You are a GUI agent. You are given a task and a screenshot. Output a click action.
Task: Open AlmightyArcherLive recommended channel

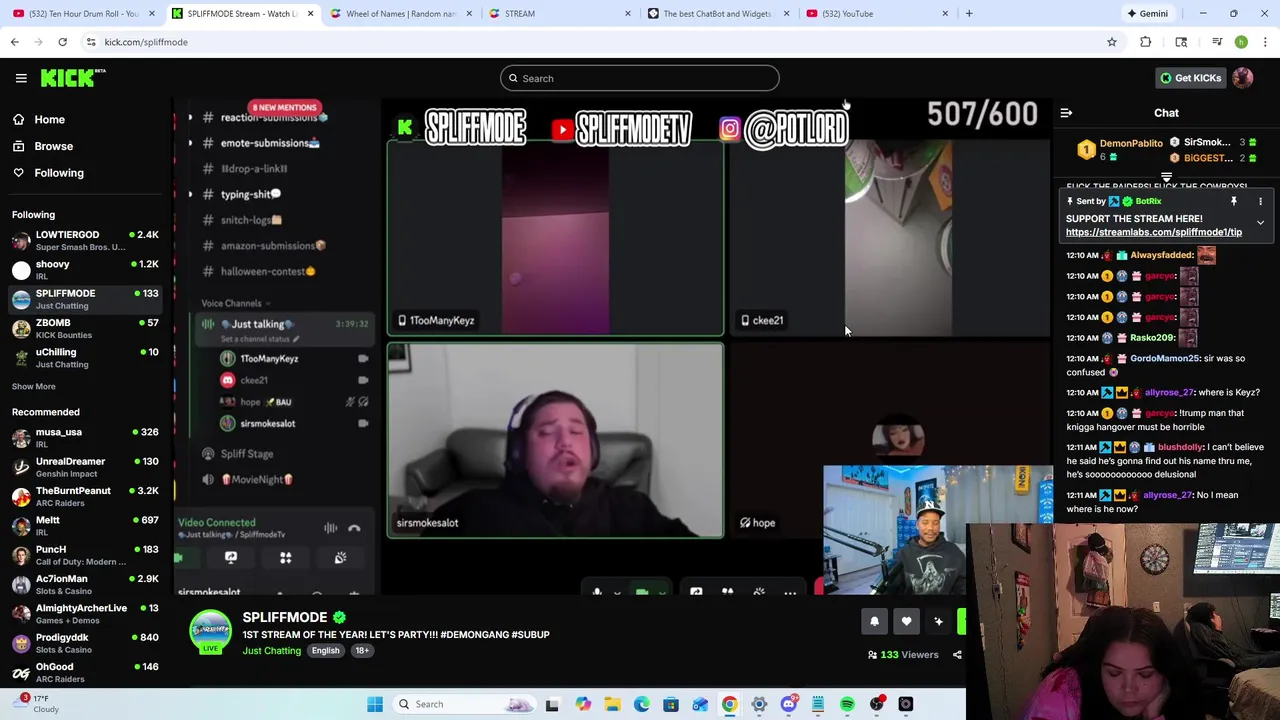(85, 614)
